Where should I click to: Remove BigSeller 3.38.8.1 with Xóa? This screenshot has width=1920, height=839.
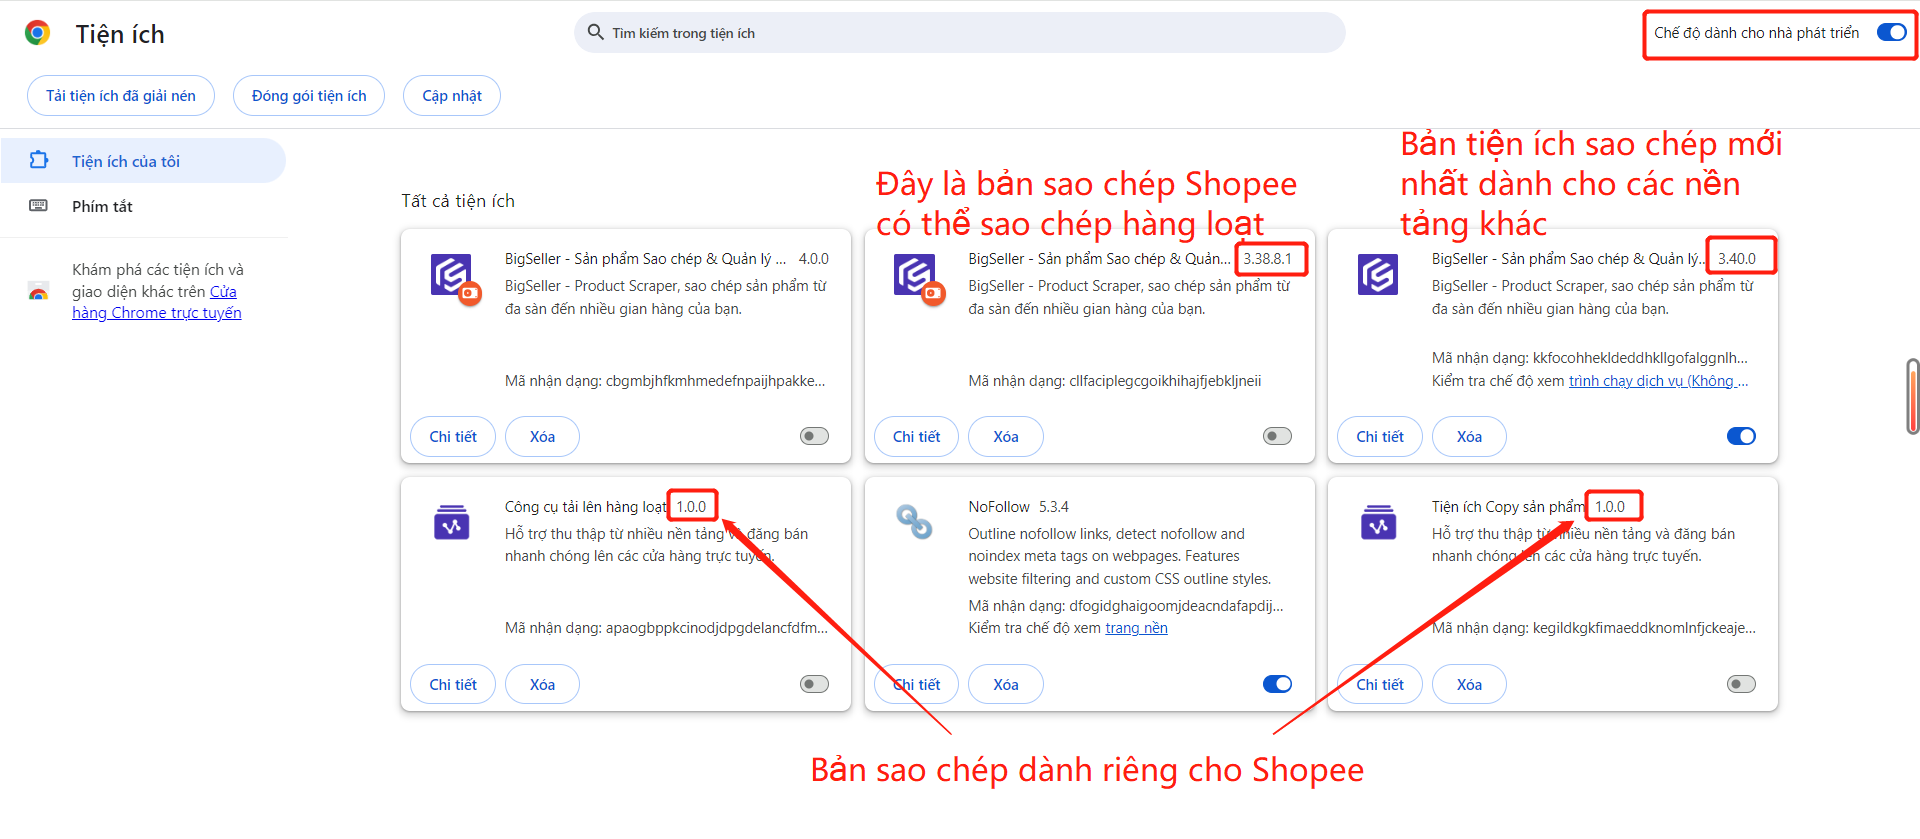point(1005,436)
